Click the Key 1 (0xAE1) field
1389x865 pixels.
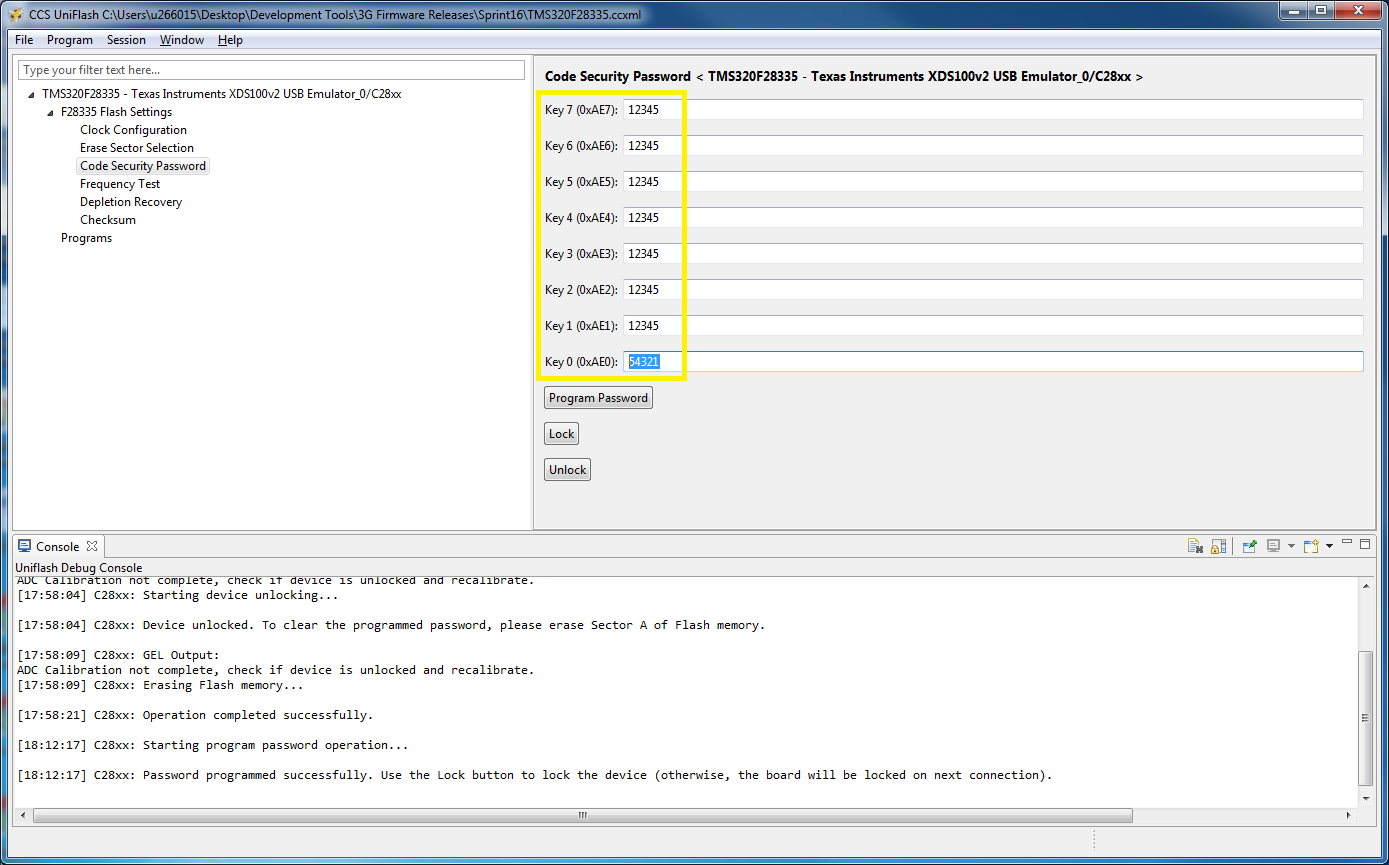click(x=993, y=326)
